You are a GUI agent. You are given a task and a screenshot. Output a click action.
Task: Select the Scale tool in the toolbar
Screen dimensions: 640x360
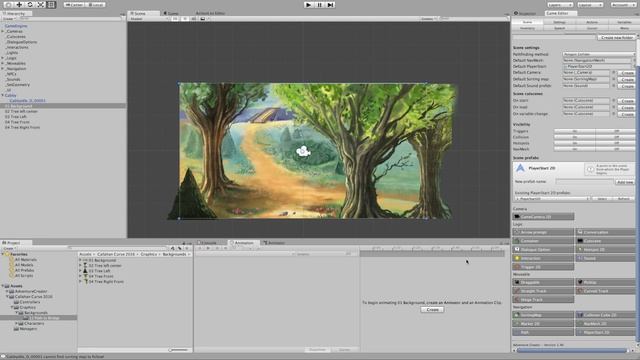tap(40, 4)
